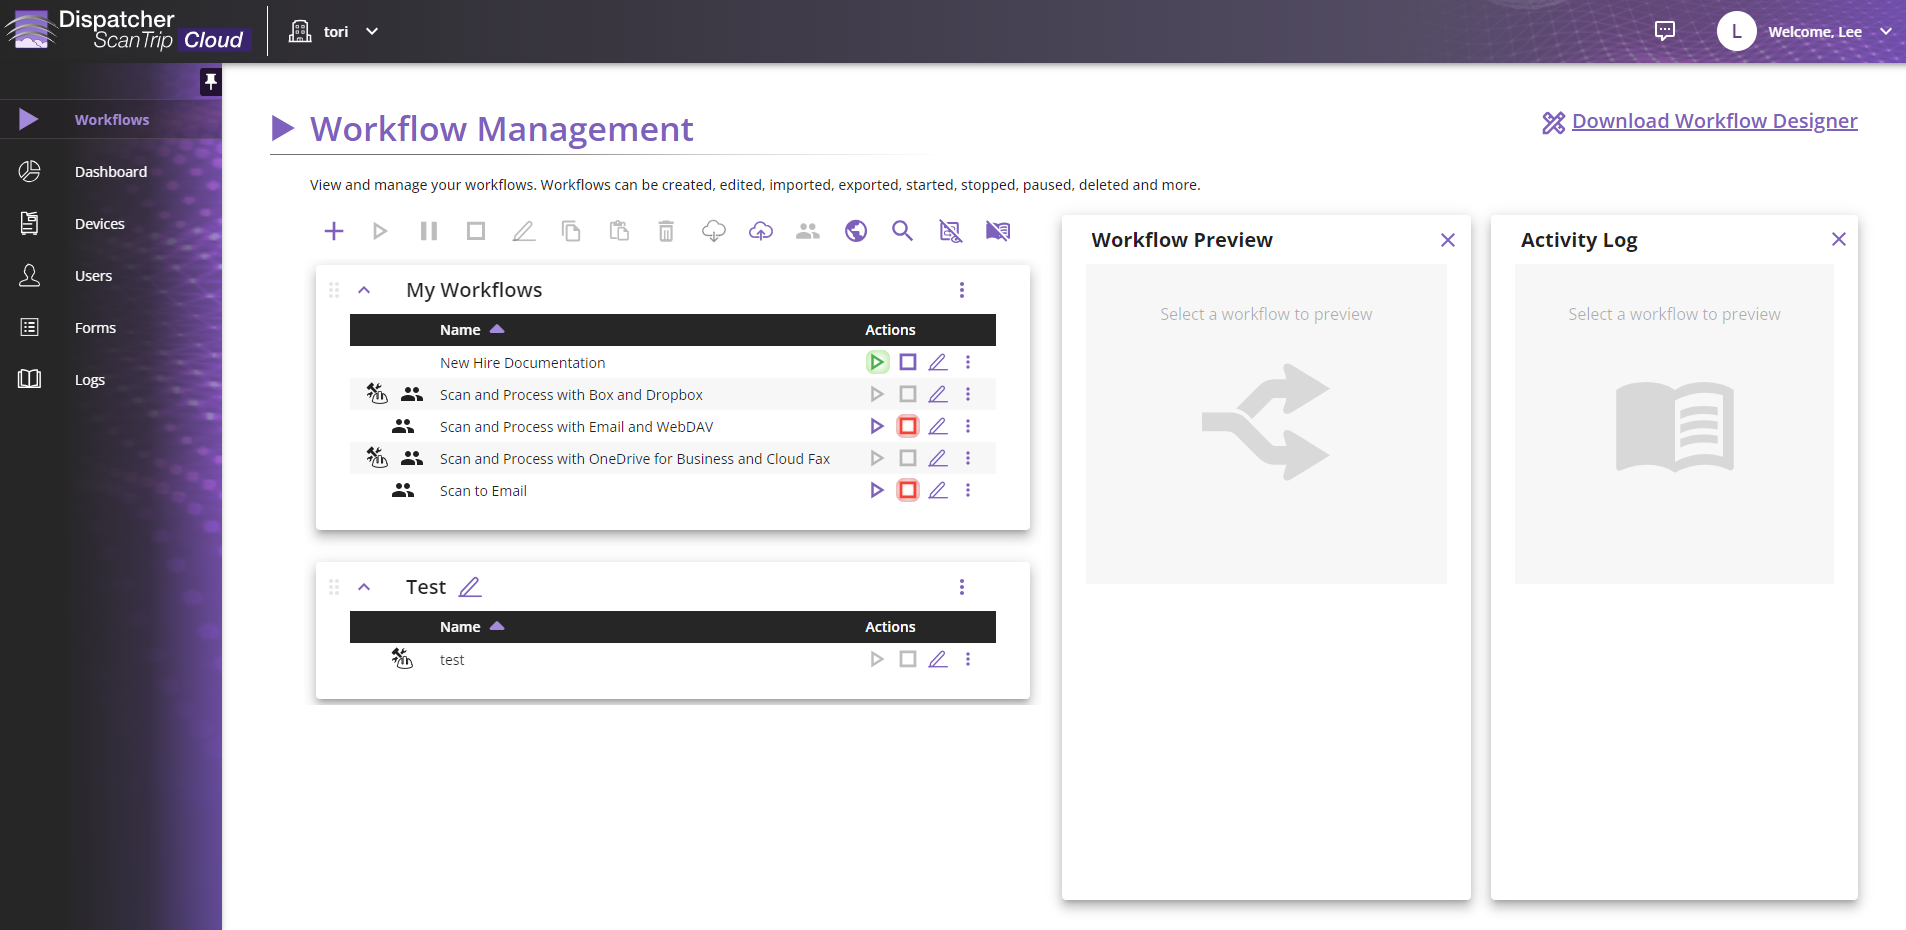Click the cloud upload import icon
This screenshot has height=930, width=1906.
[x=761, y=231]
